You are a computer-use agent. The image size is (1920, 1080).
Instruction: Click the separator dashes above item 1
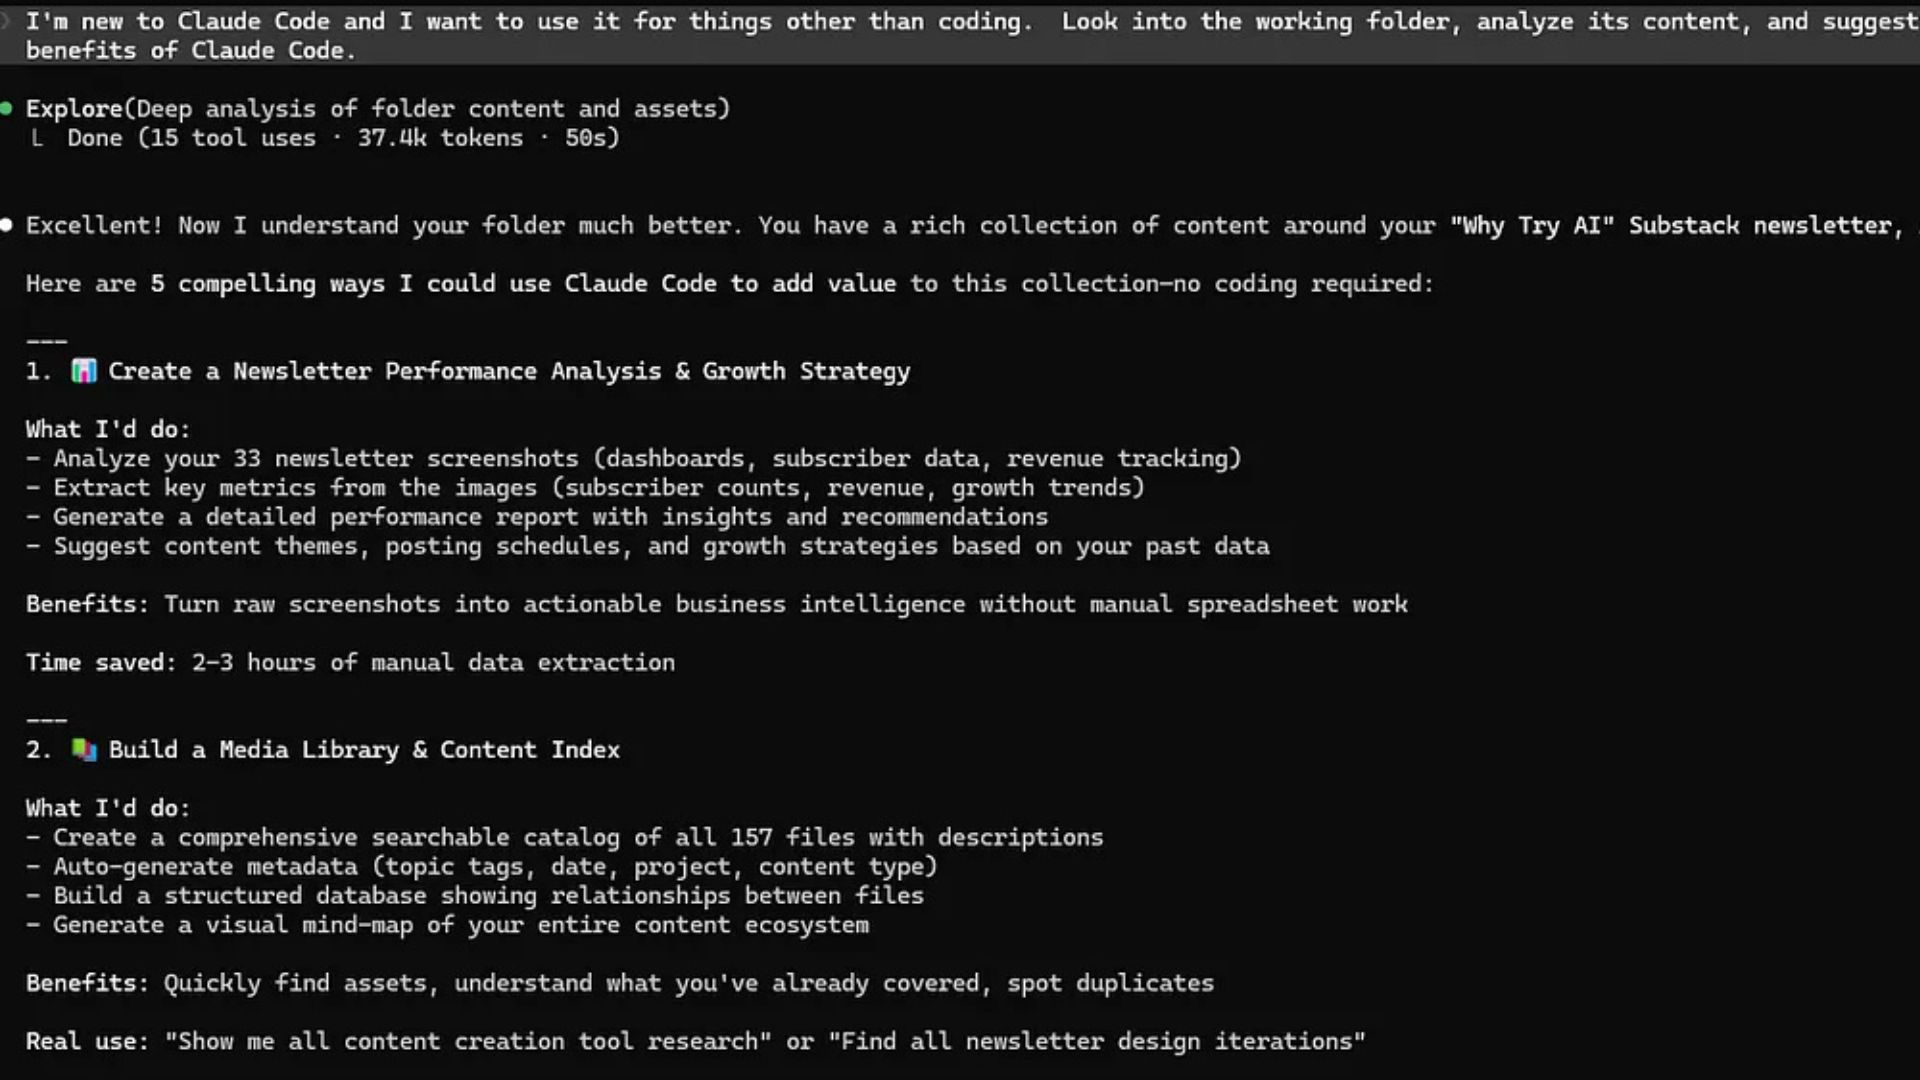pos(46,342)
